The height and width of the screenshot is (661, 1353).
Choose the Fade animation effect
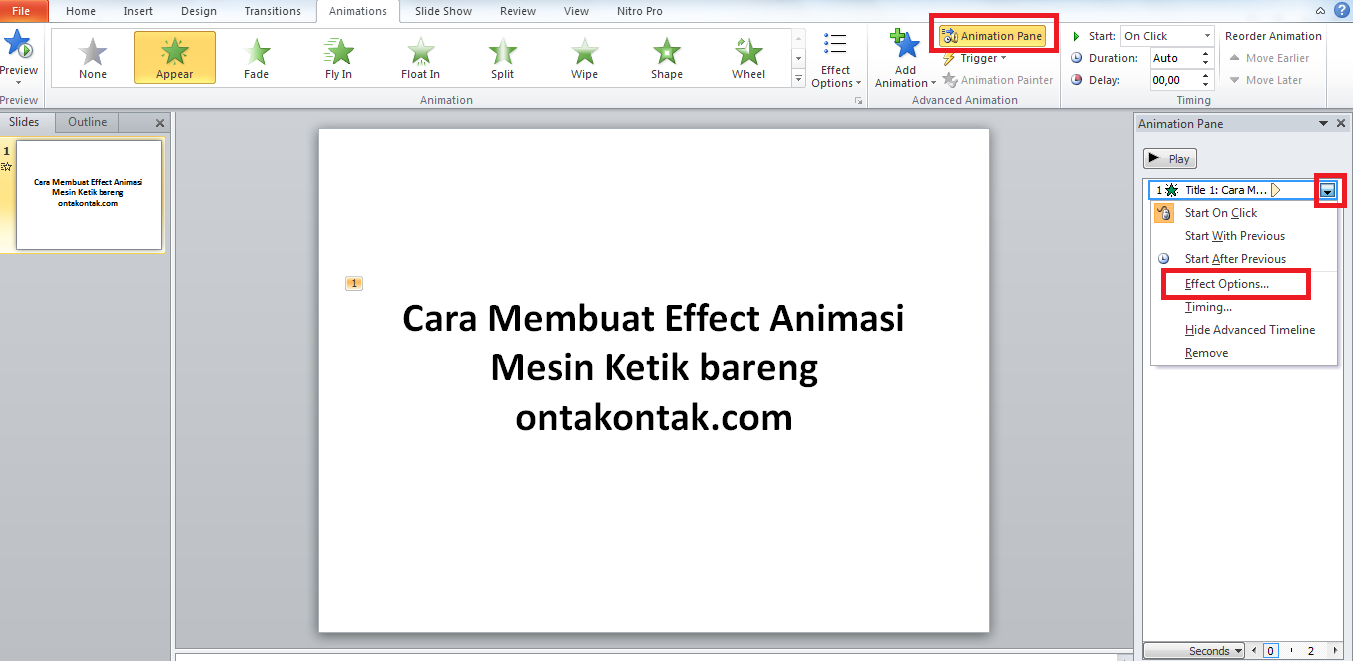point(257,58)
